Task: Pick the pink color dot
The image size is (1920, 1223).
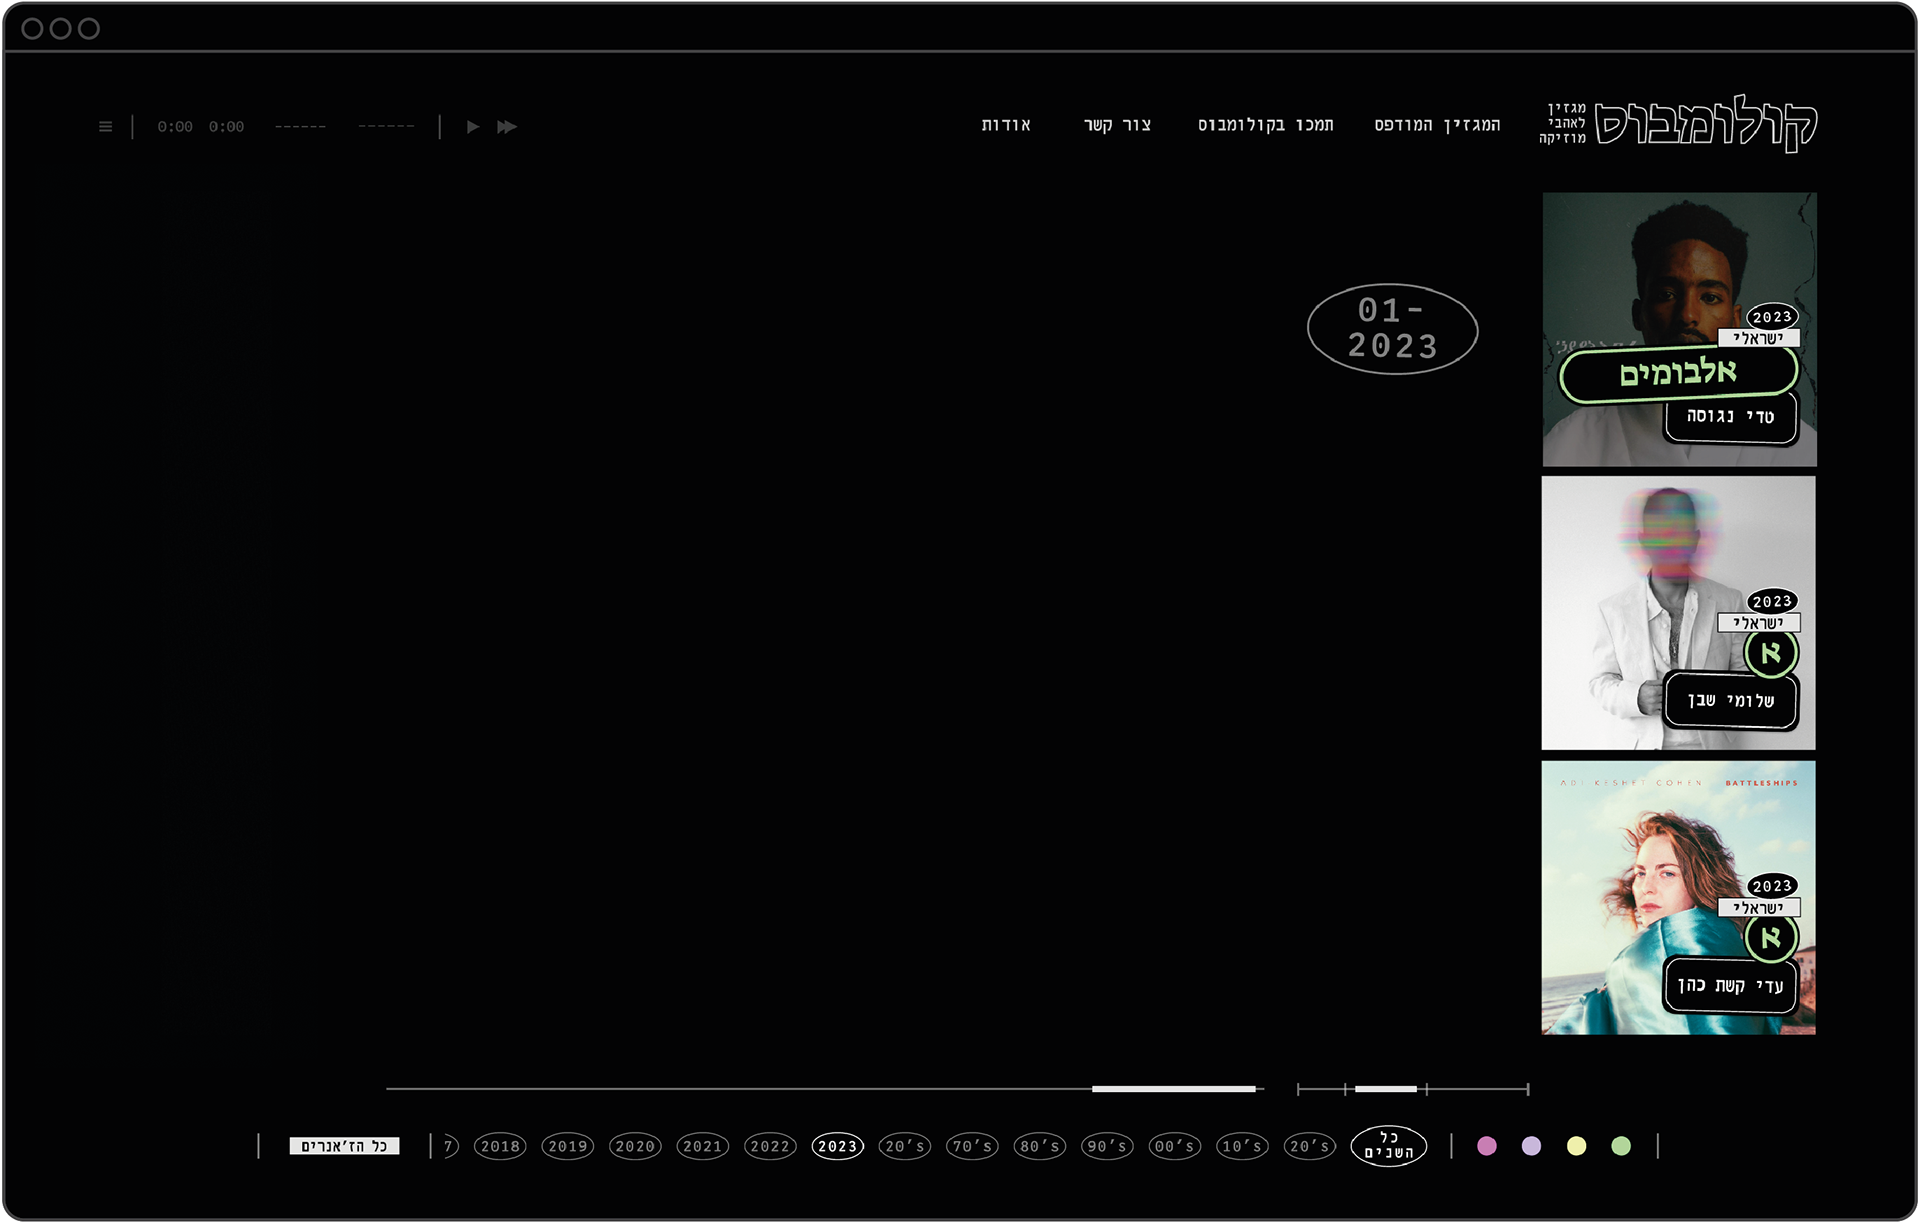Action: (x=1487, y=1146)
